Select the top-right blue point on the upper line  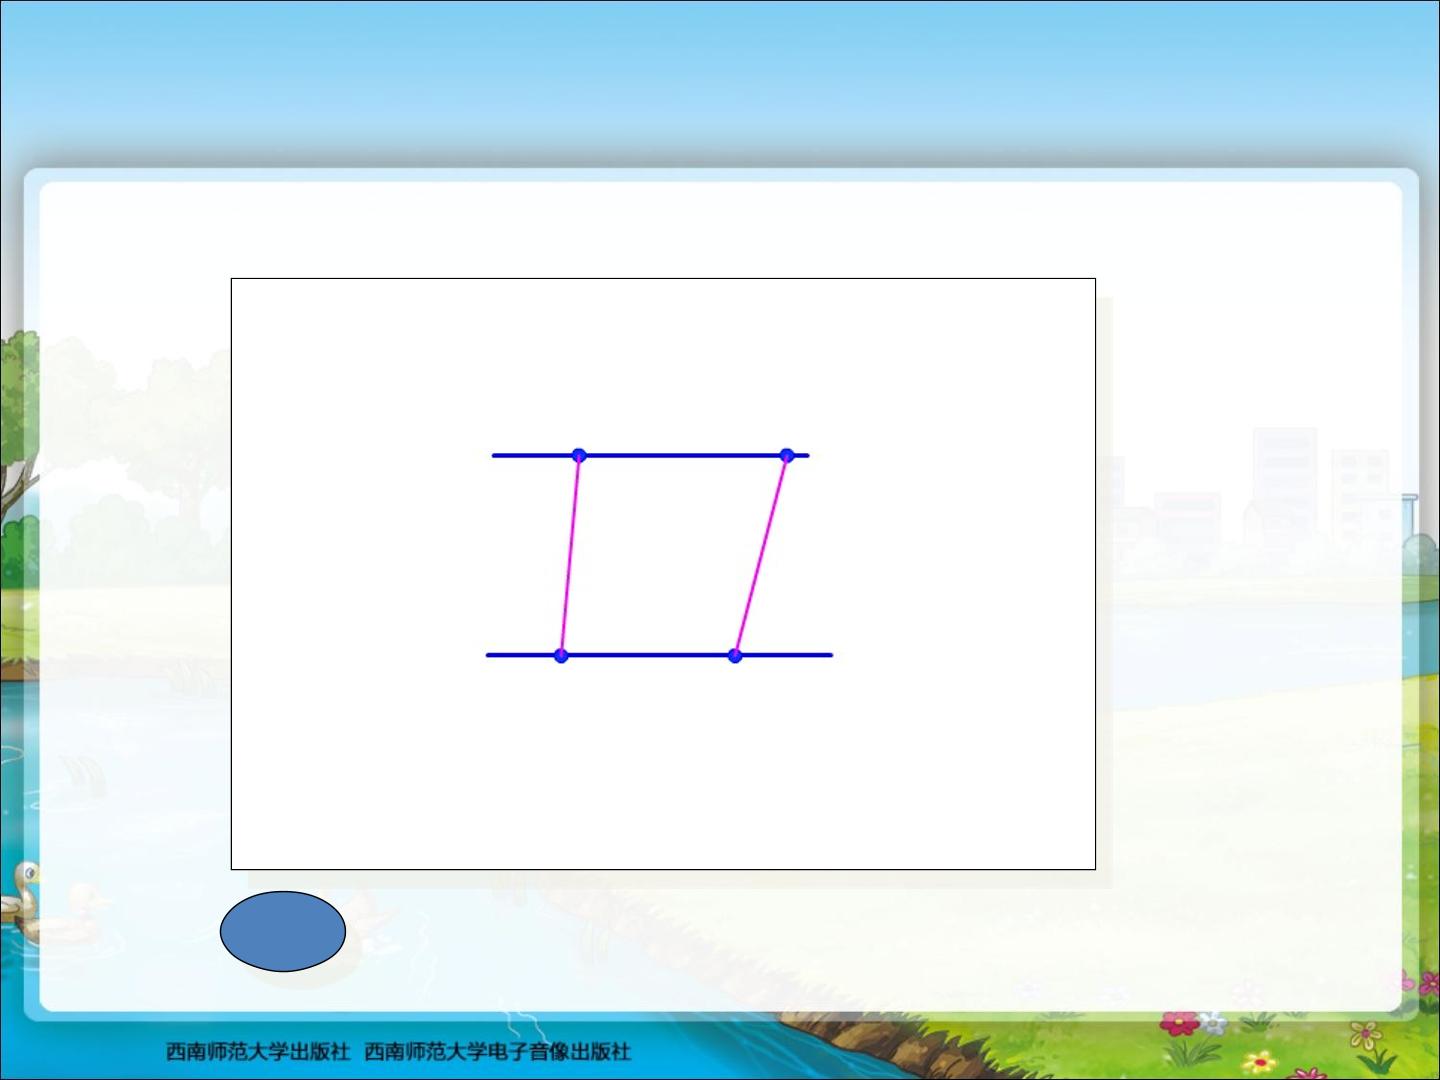click(787, 456)
